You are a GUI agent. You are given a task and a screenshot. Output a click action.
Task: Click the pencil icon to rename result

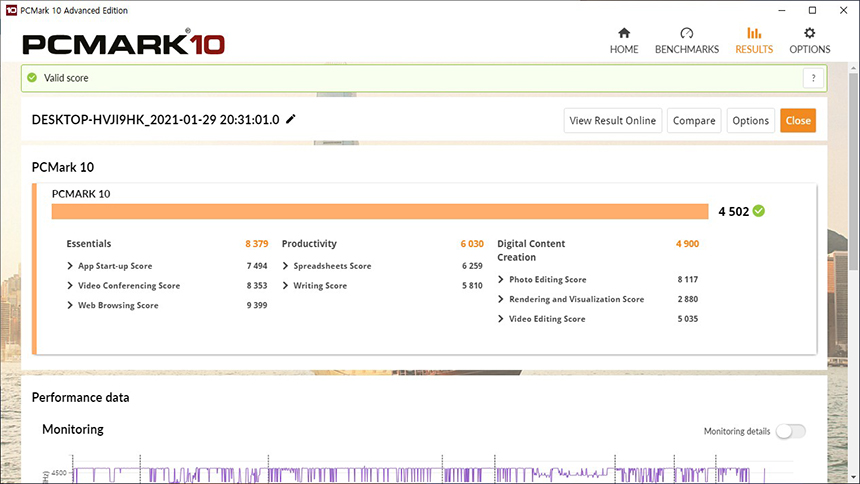coord(291,119)
